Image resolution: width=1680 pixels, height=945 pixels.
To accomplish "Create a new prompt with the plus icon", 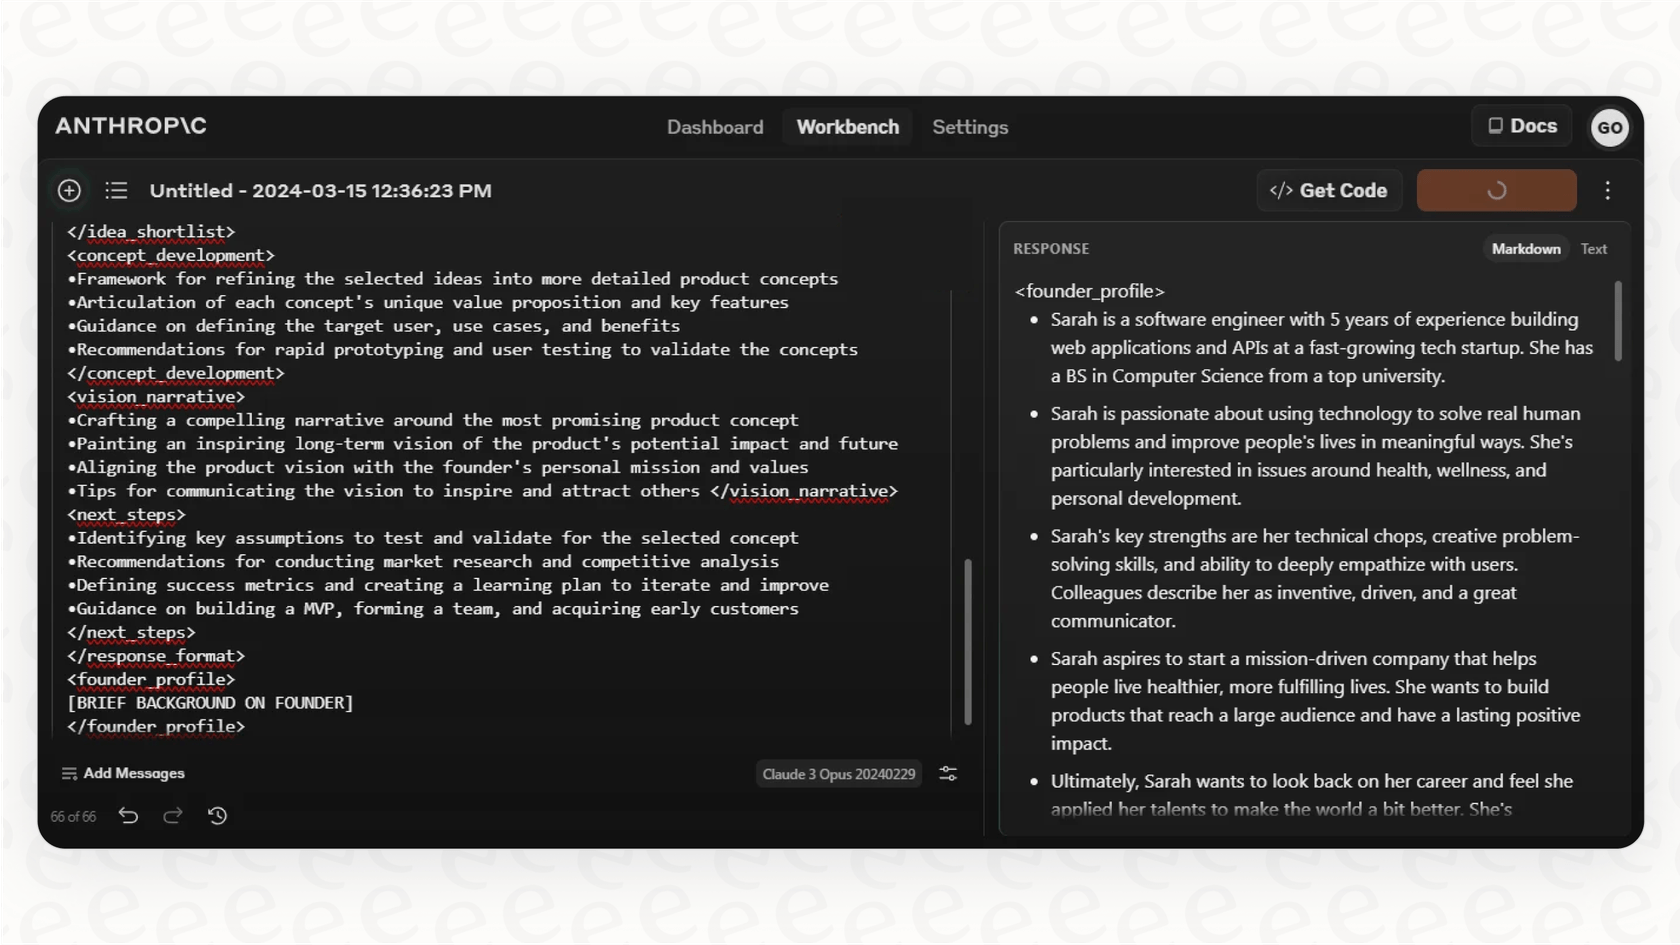I will coord(68,190).
